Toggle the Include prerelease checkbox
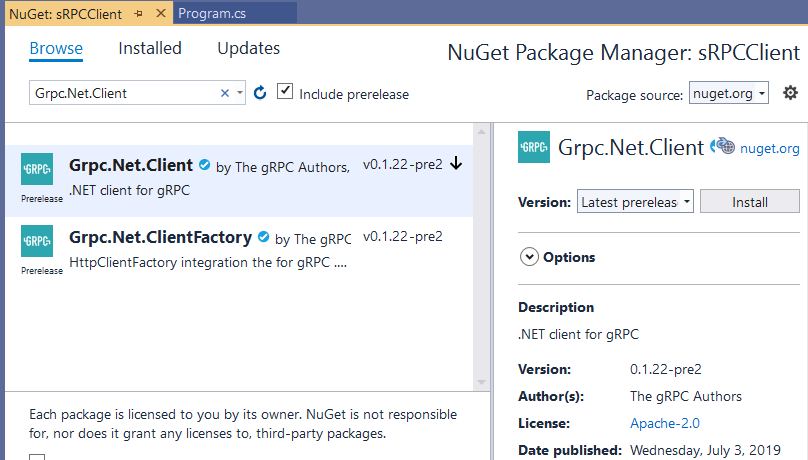 pyautogui.click(x=285, y=91)
